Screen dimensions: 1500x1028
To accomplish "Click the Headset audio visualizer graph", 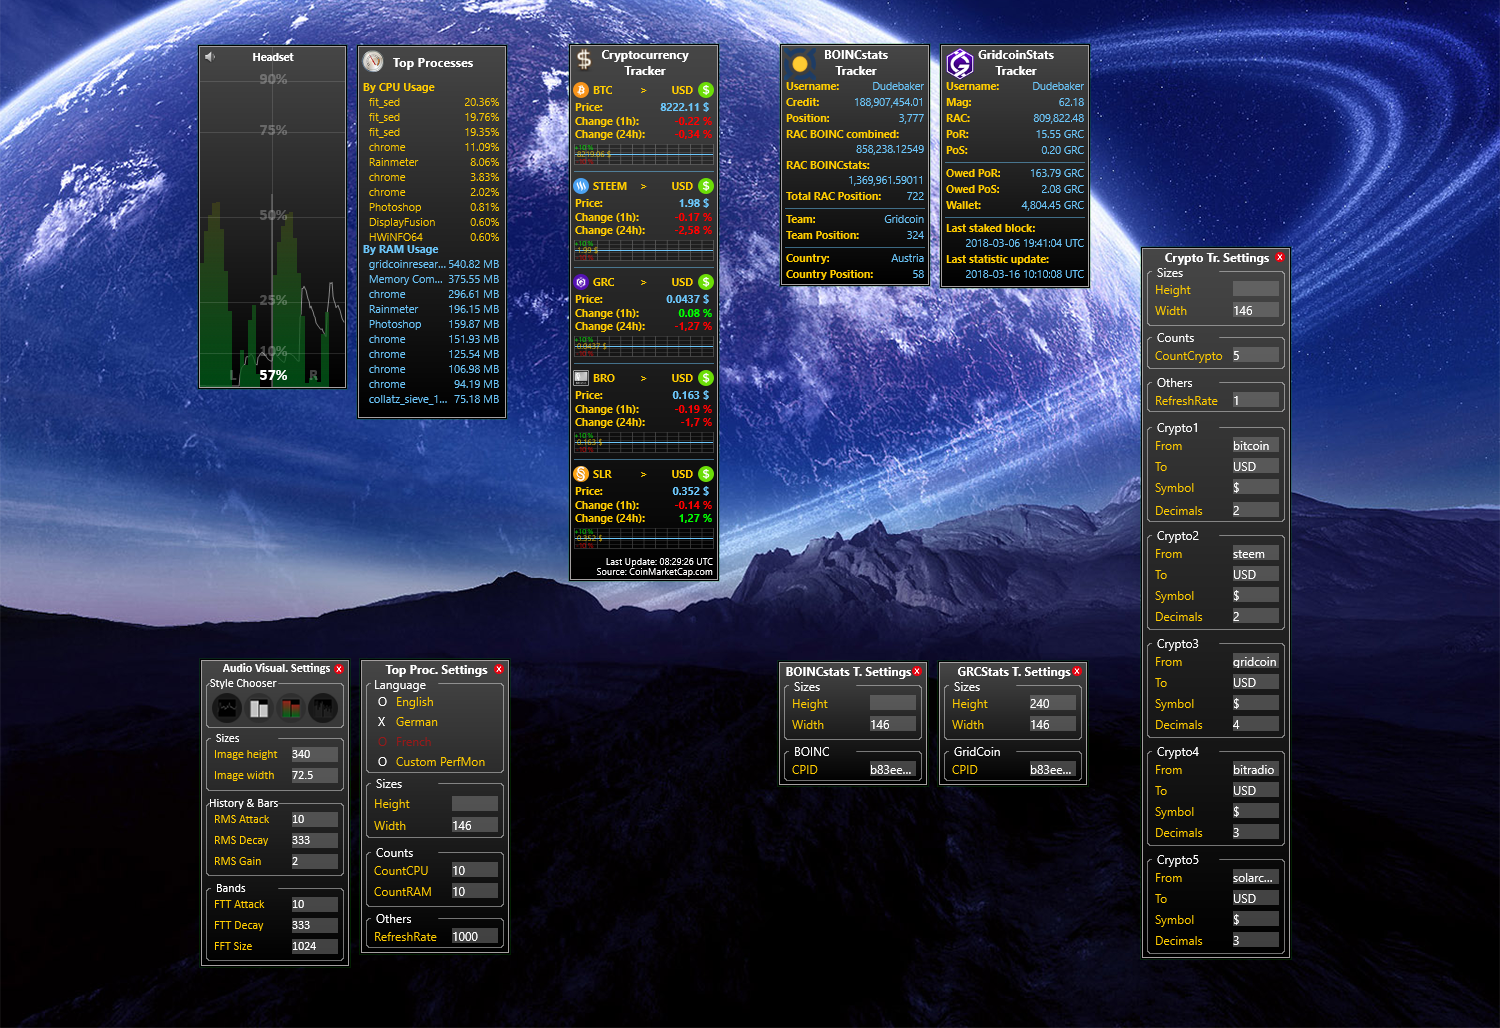I will point(273,226).
